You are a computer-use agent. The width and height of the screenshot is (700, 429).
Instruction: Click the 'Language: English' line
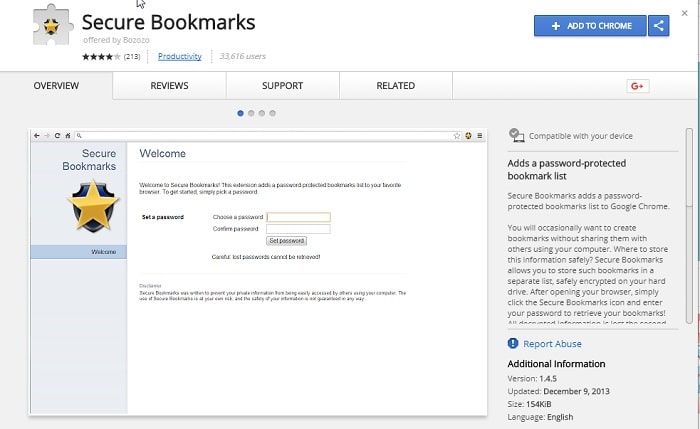(540, 417)
